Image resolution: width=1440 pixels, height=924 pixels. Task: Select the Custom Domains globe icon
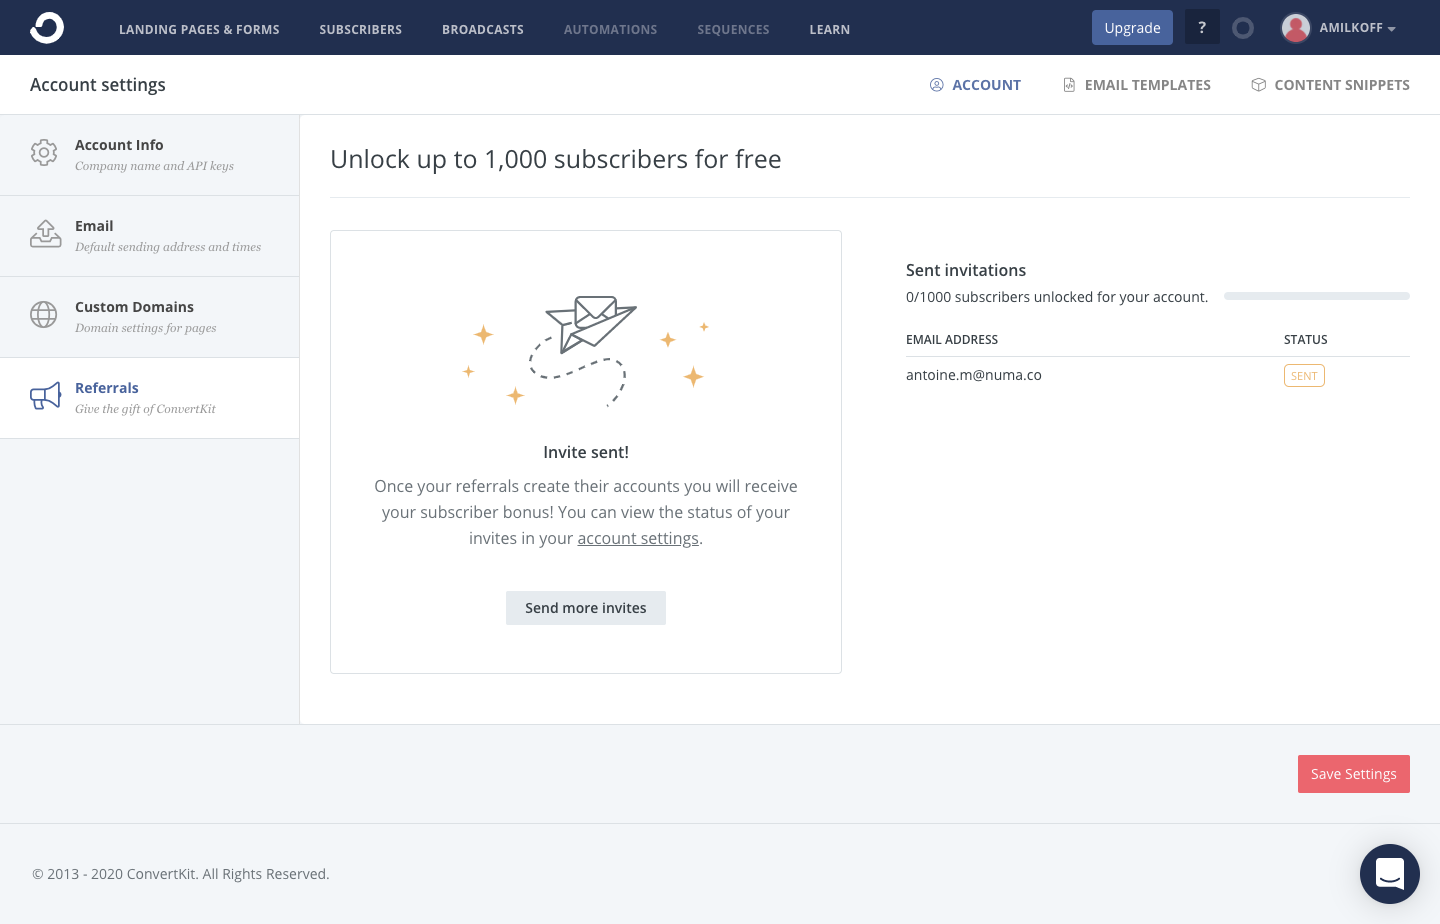[x=44, y=315]
